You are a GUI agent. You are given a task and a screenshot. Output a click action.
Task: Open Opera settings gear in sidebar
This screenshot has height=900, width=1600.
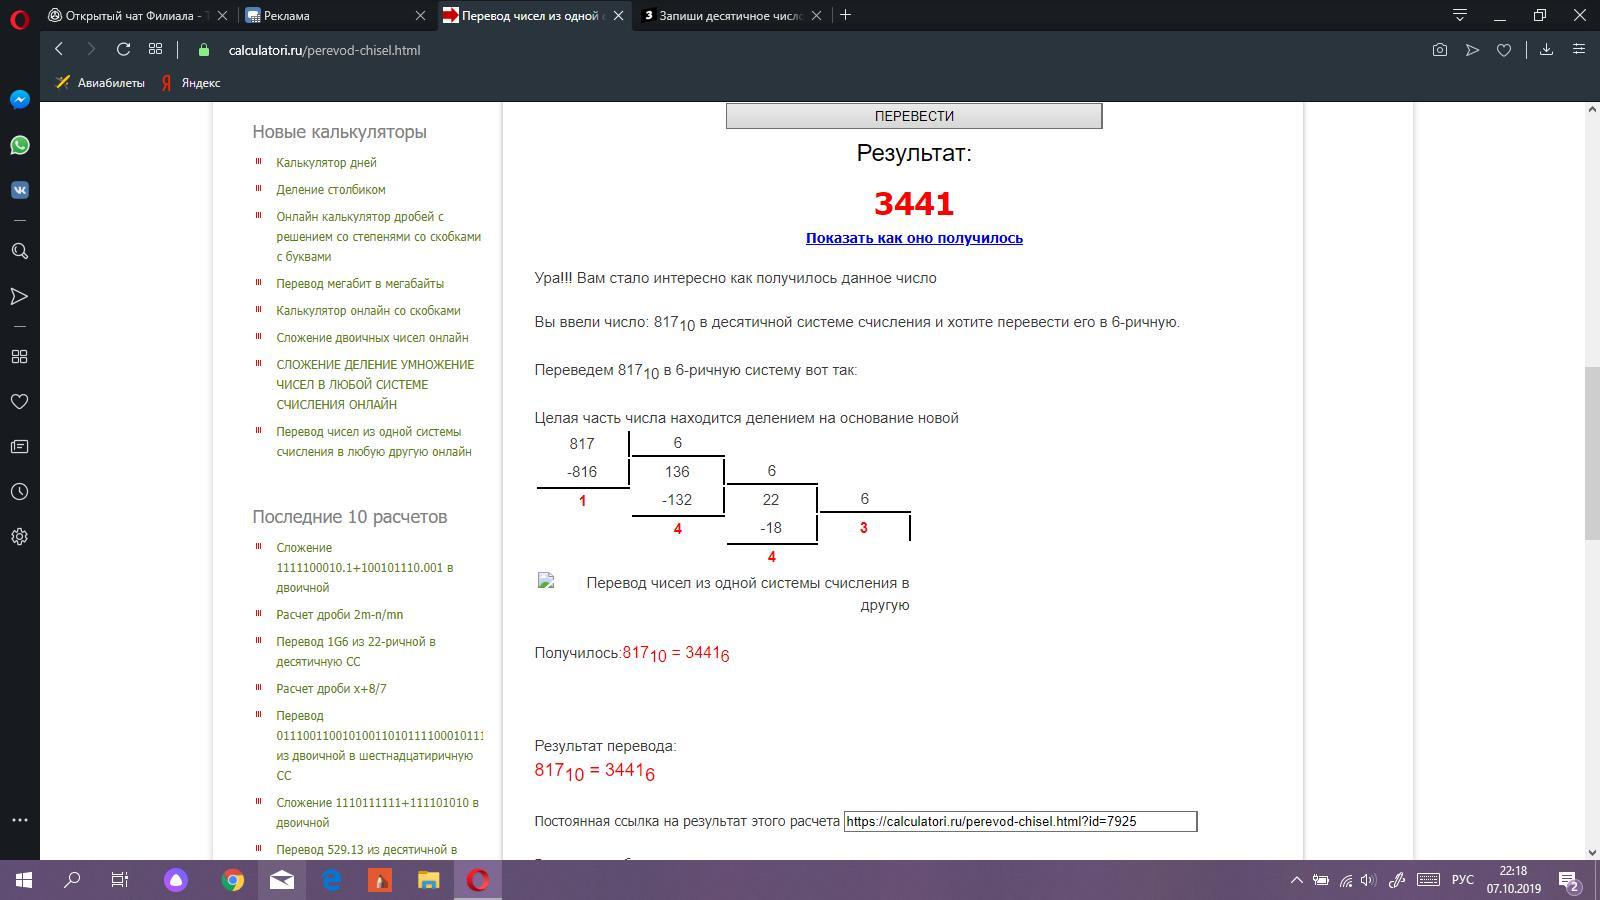(x=19, y=537)
